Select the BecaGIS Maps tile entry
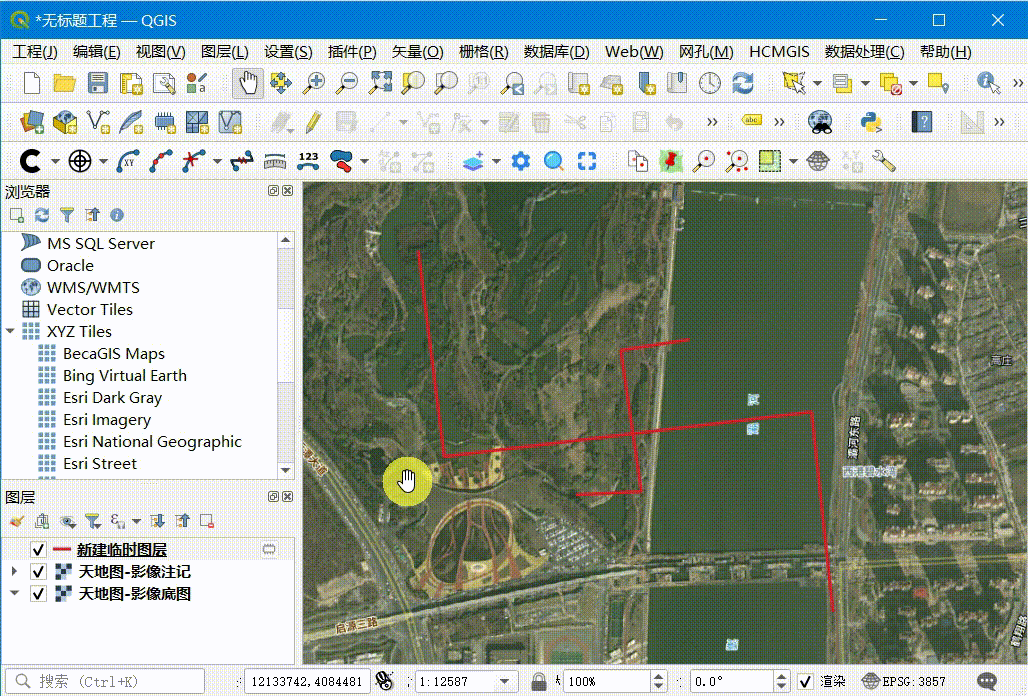 coord(113,353)
